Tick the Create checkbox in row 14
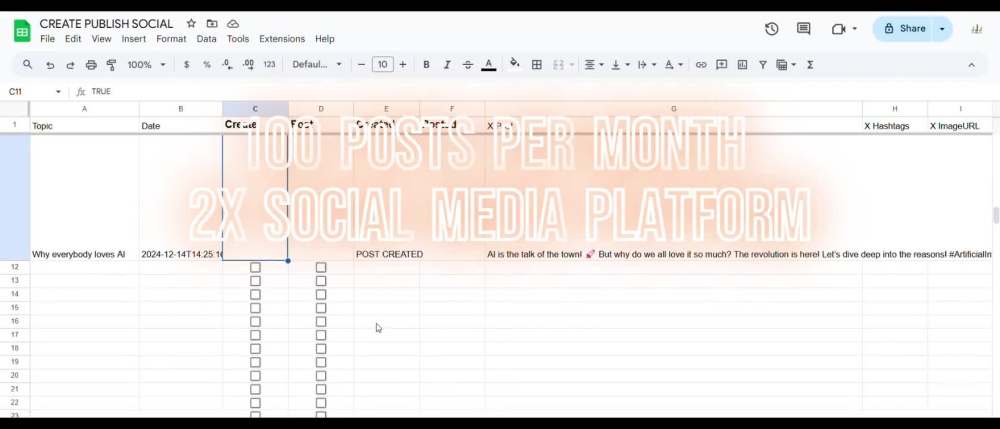This screenshot has width=1000, height=429. (255, 294)
